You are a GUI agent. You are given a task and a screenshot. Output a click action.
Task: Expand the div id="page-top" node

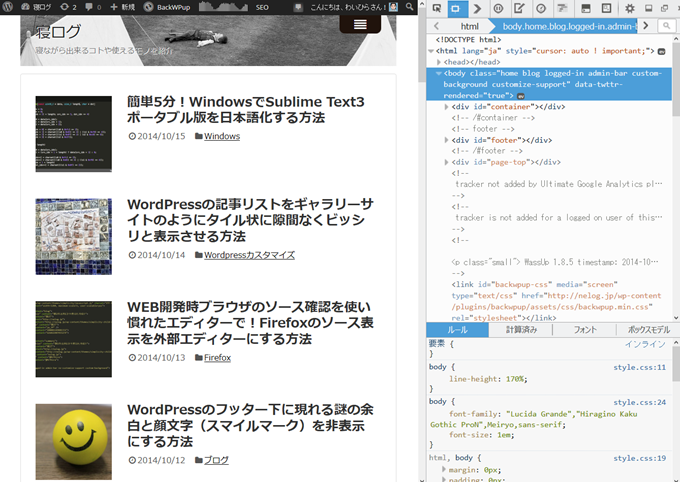(446, 162)
